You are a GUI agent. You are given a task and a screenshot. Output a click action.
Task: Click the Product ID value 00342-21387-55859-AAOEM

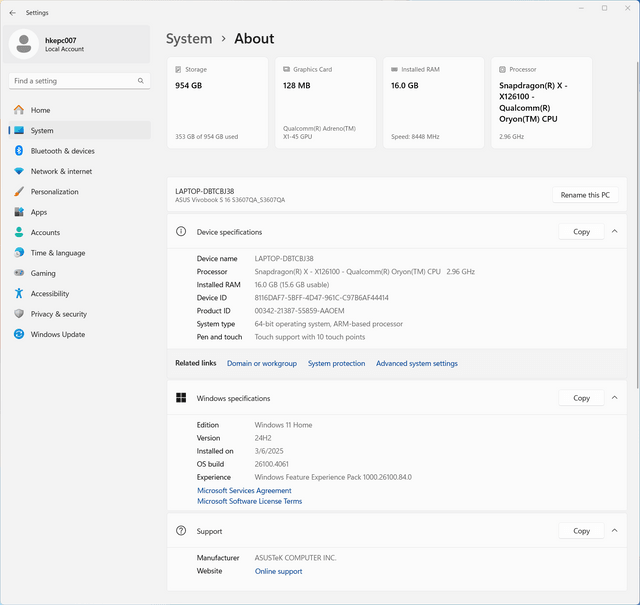pyautogui.click(x=299, y=311)
